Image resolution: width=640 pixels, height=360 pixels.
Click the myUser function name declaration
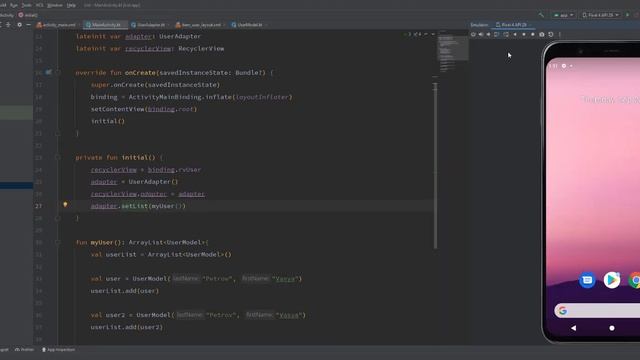102,242
